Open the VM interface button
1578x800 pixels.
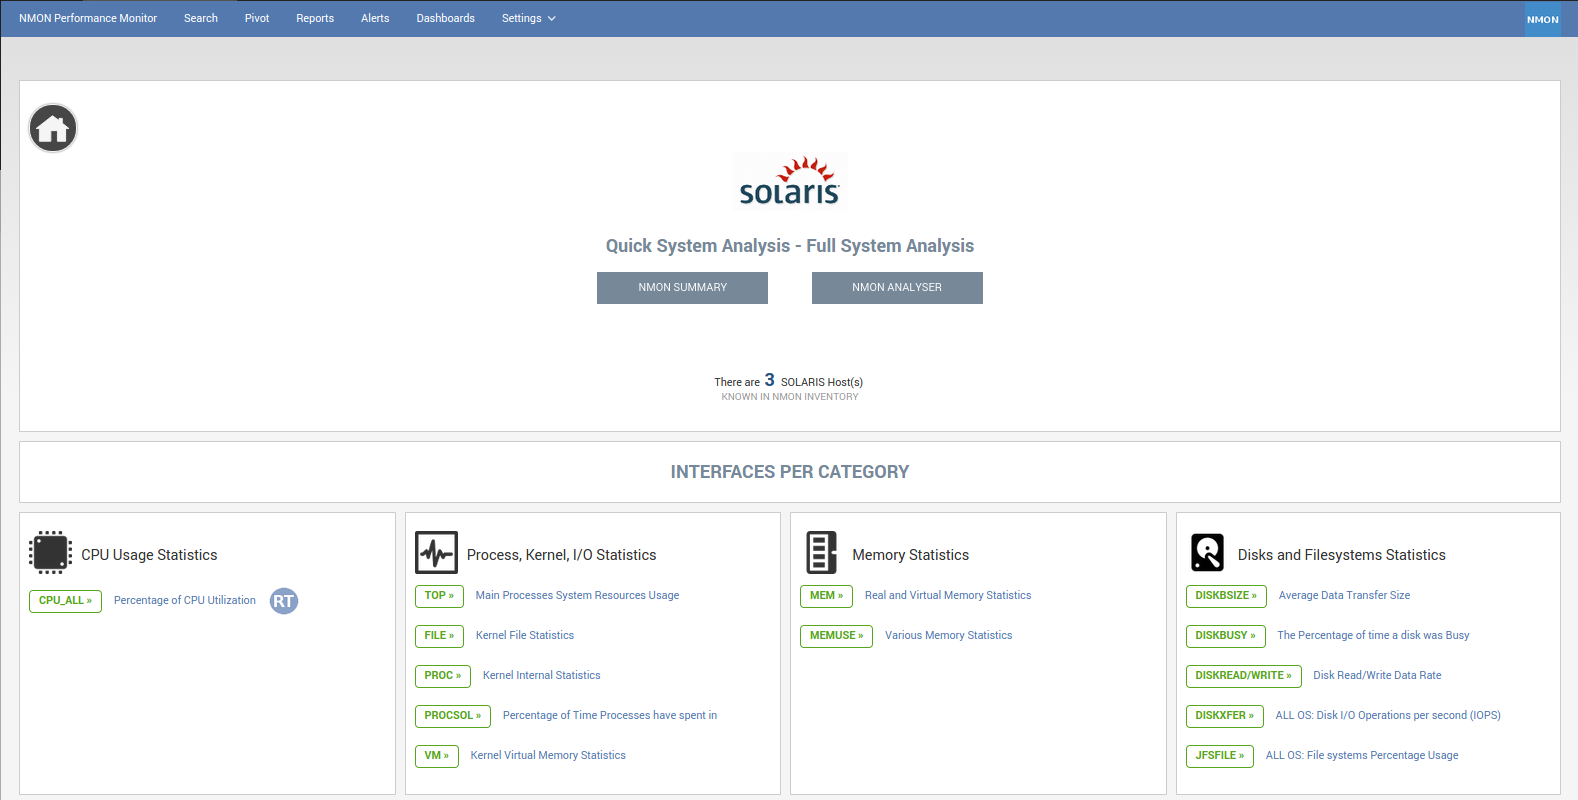coord(437,756)
